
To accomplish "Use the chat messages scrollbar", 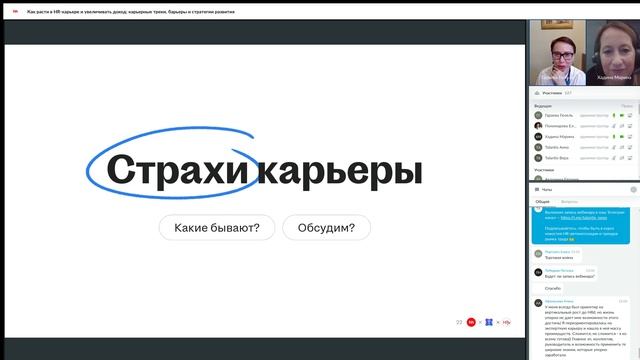I will [638, 353].
